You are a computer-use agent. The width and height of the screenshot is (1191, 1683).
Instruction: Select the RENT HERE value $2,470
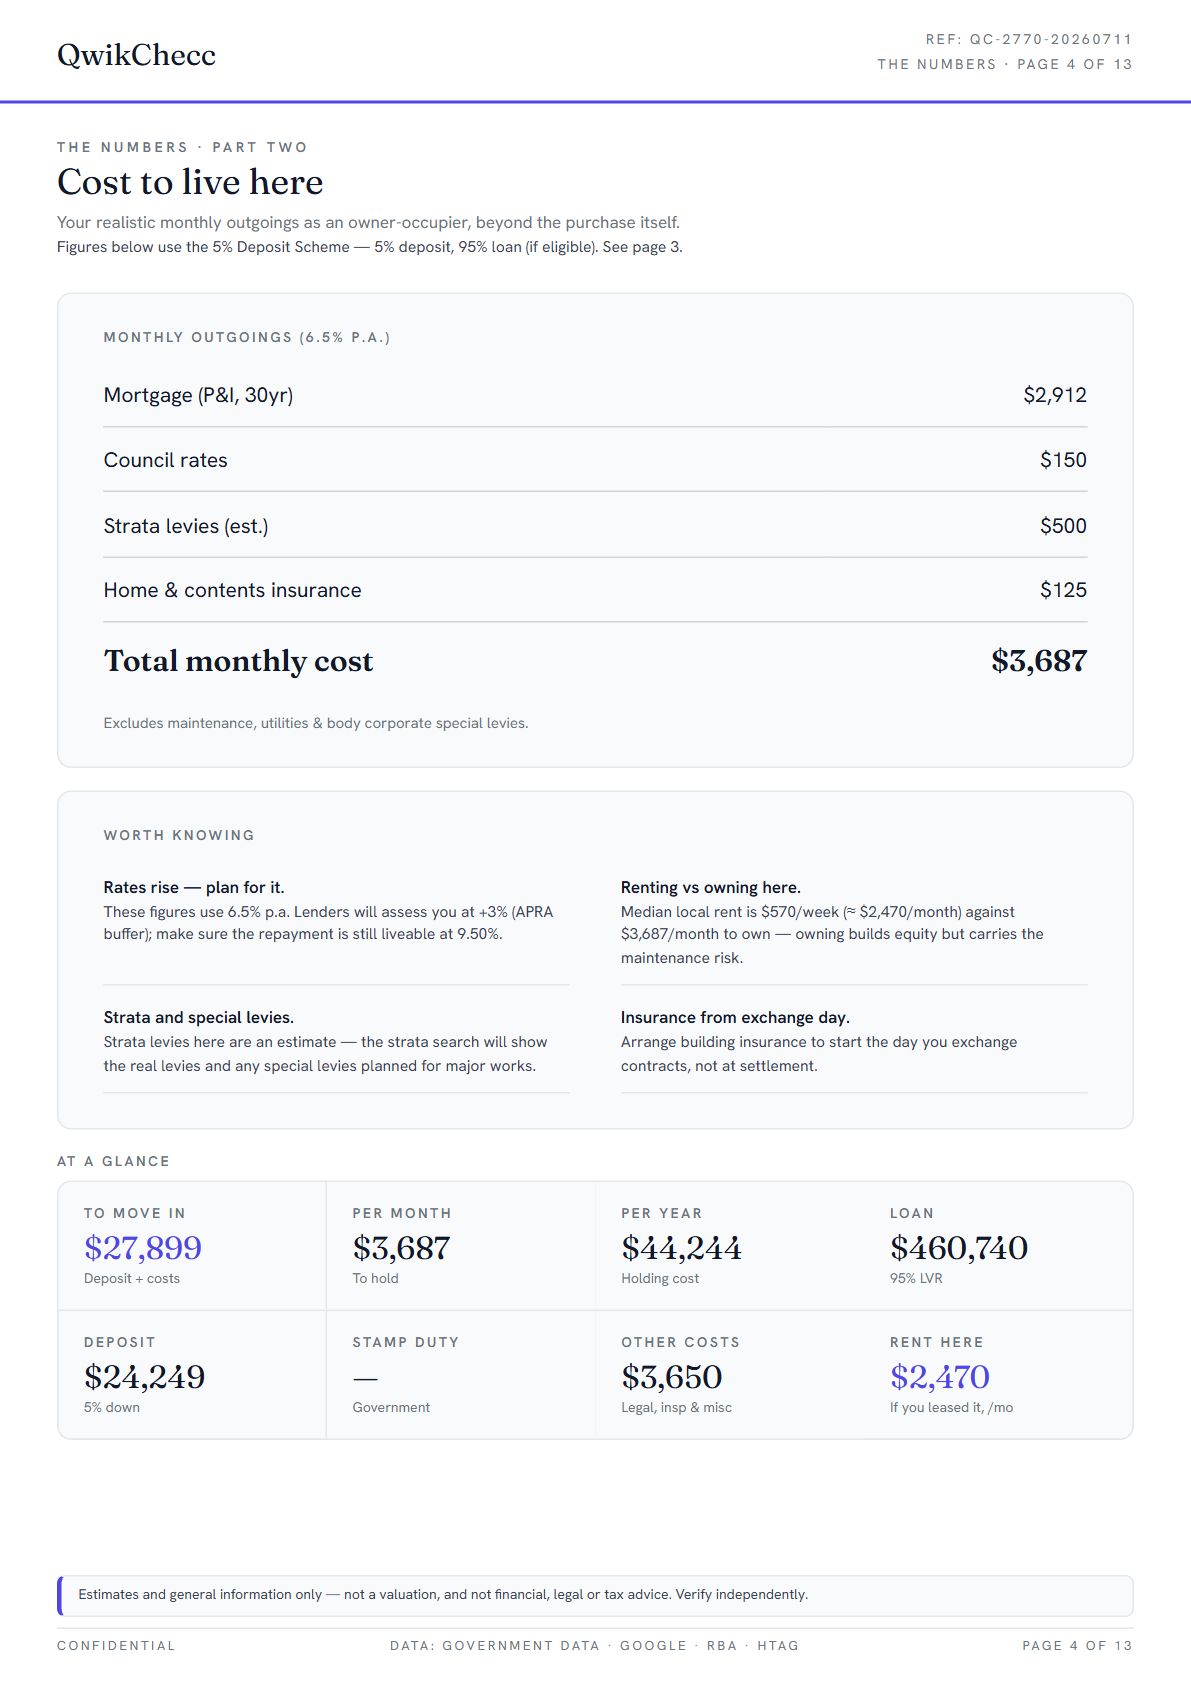[x=940, y=1377]
